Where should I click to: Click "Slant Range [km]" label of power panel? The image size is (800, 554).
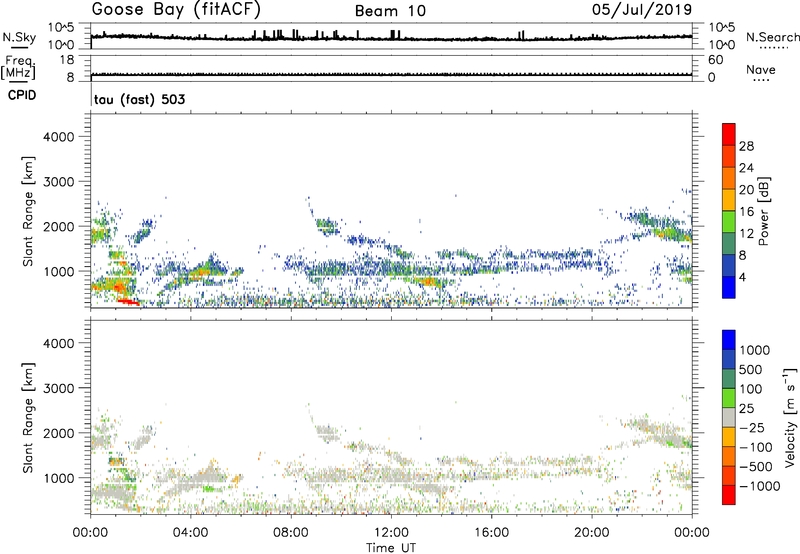(28, 211)
